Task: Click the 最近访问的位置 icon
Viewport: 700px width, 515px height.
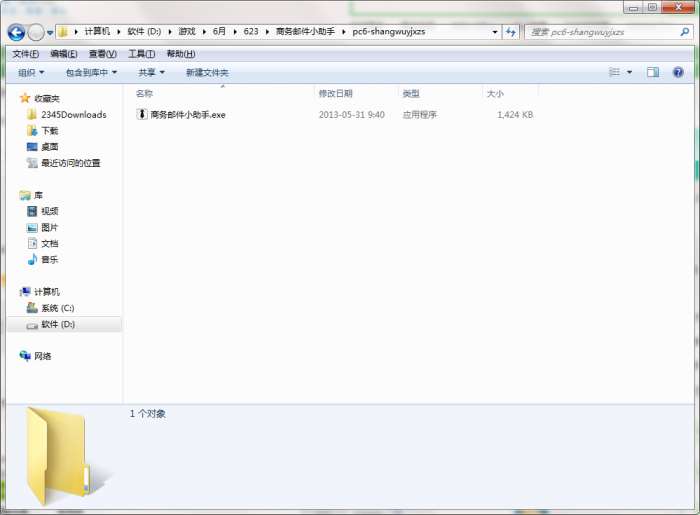Action: click(32, 163)
